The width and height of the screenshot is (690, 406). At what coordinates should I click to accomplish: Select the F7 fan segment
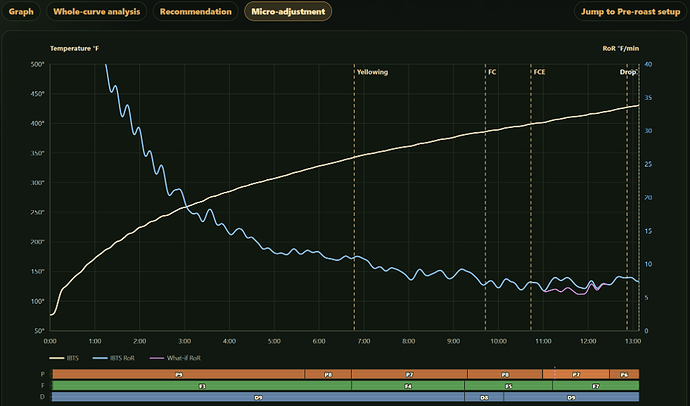click(596, 386)
